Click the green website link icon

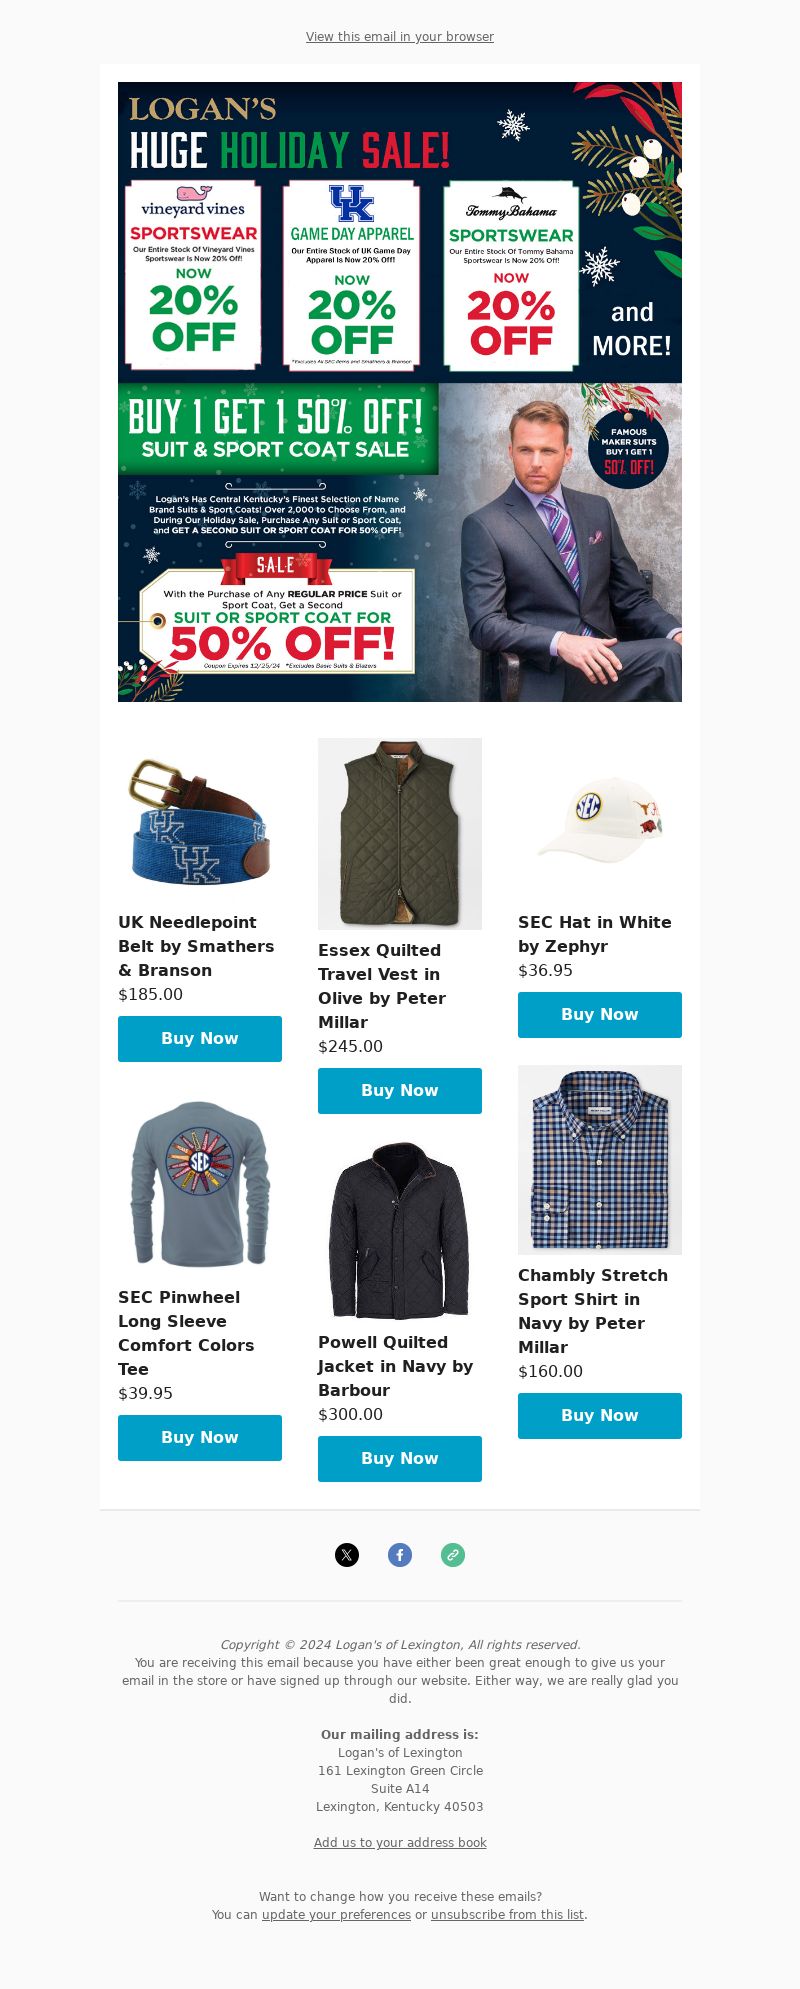(x=453, y=1555)
